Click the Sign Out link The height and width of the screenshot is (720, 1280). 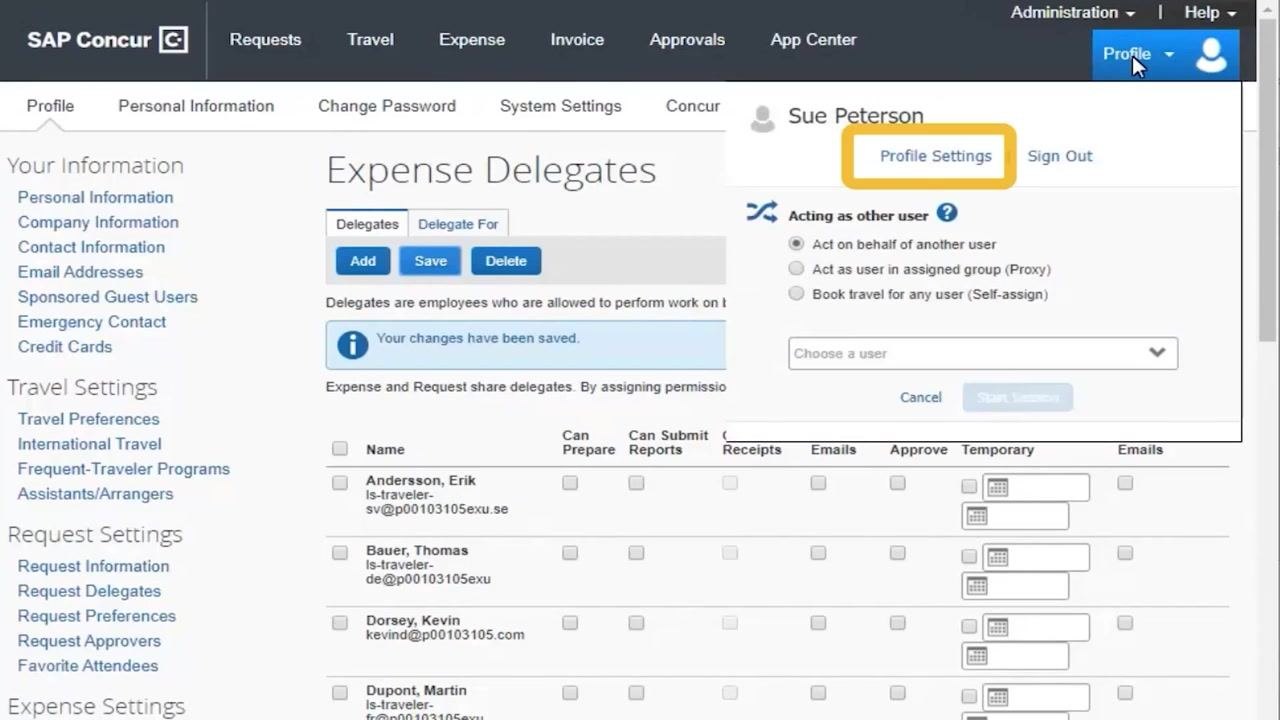(x=1060, y=156)
